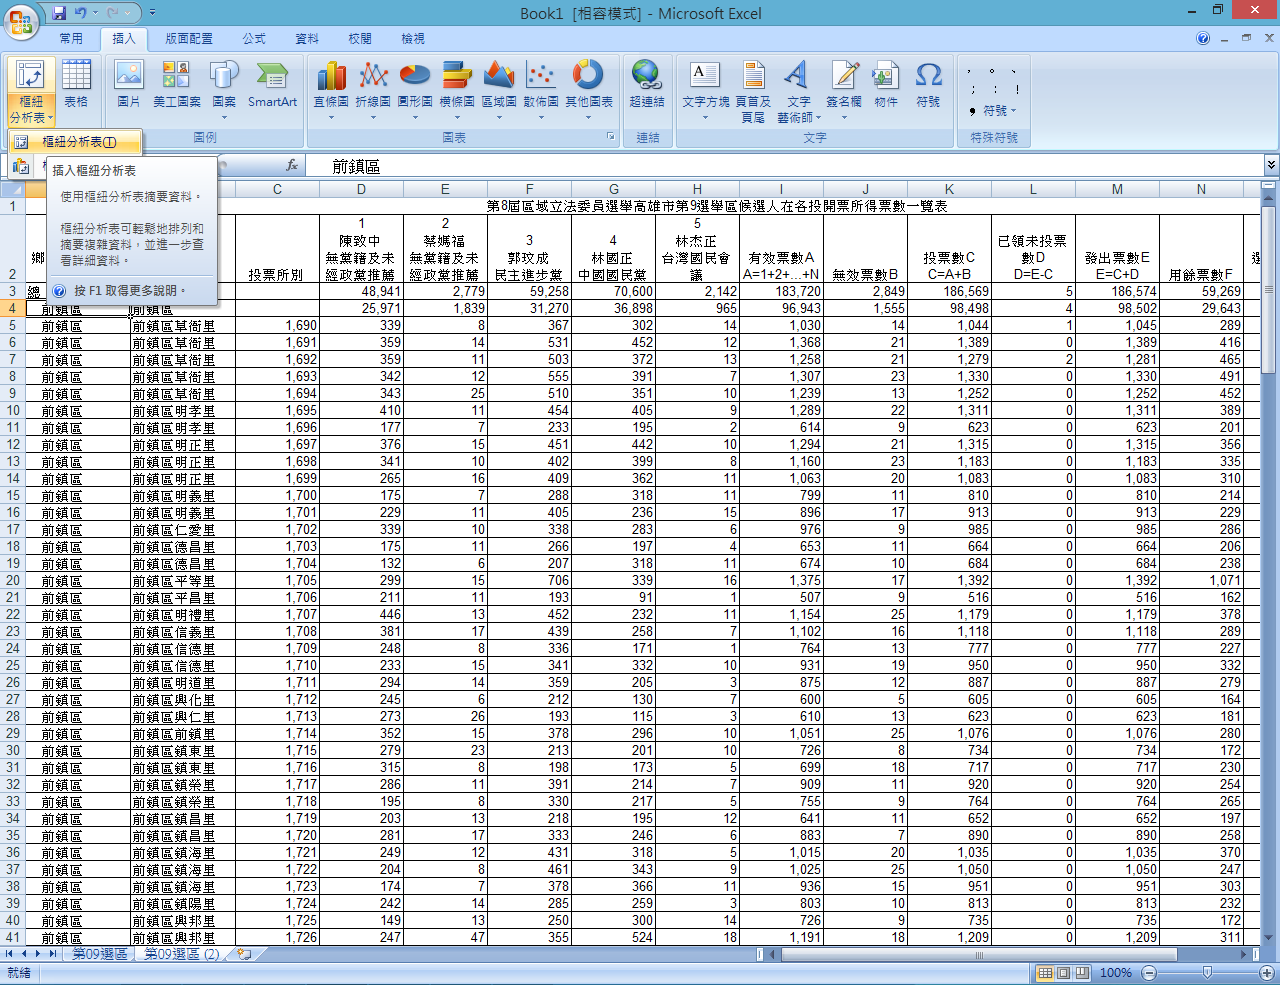This screenshot has width=1280, height=985.
Task: Switch to sheet tab 第09選區
Action: (99, 955)
